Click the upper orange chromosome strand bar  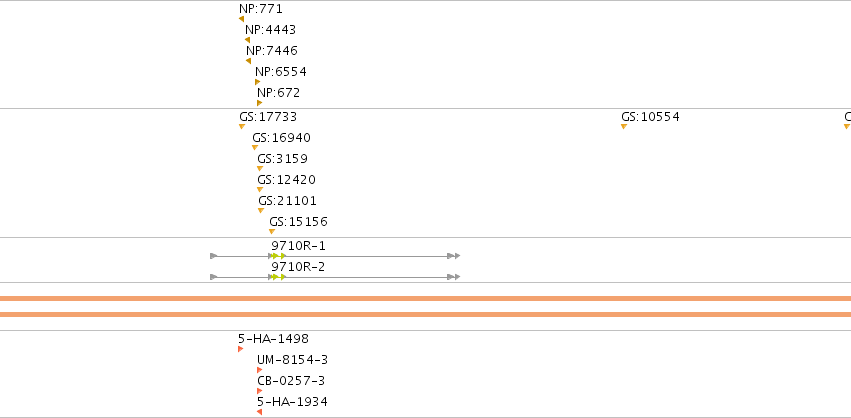click(x=426, y=299)
